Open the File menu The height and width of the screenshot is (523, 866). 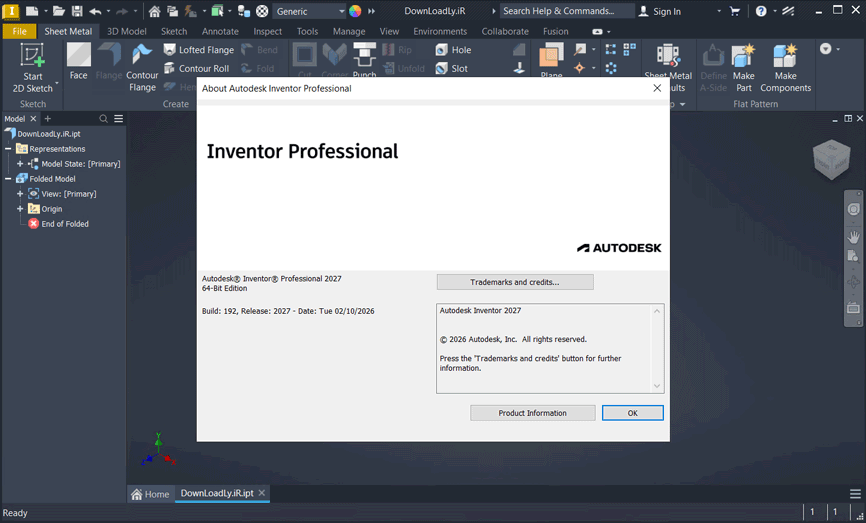tap(19, 31)
